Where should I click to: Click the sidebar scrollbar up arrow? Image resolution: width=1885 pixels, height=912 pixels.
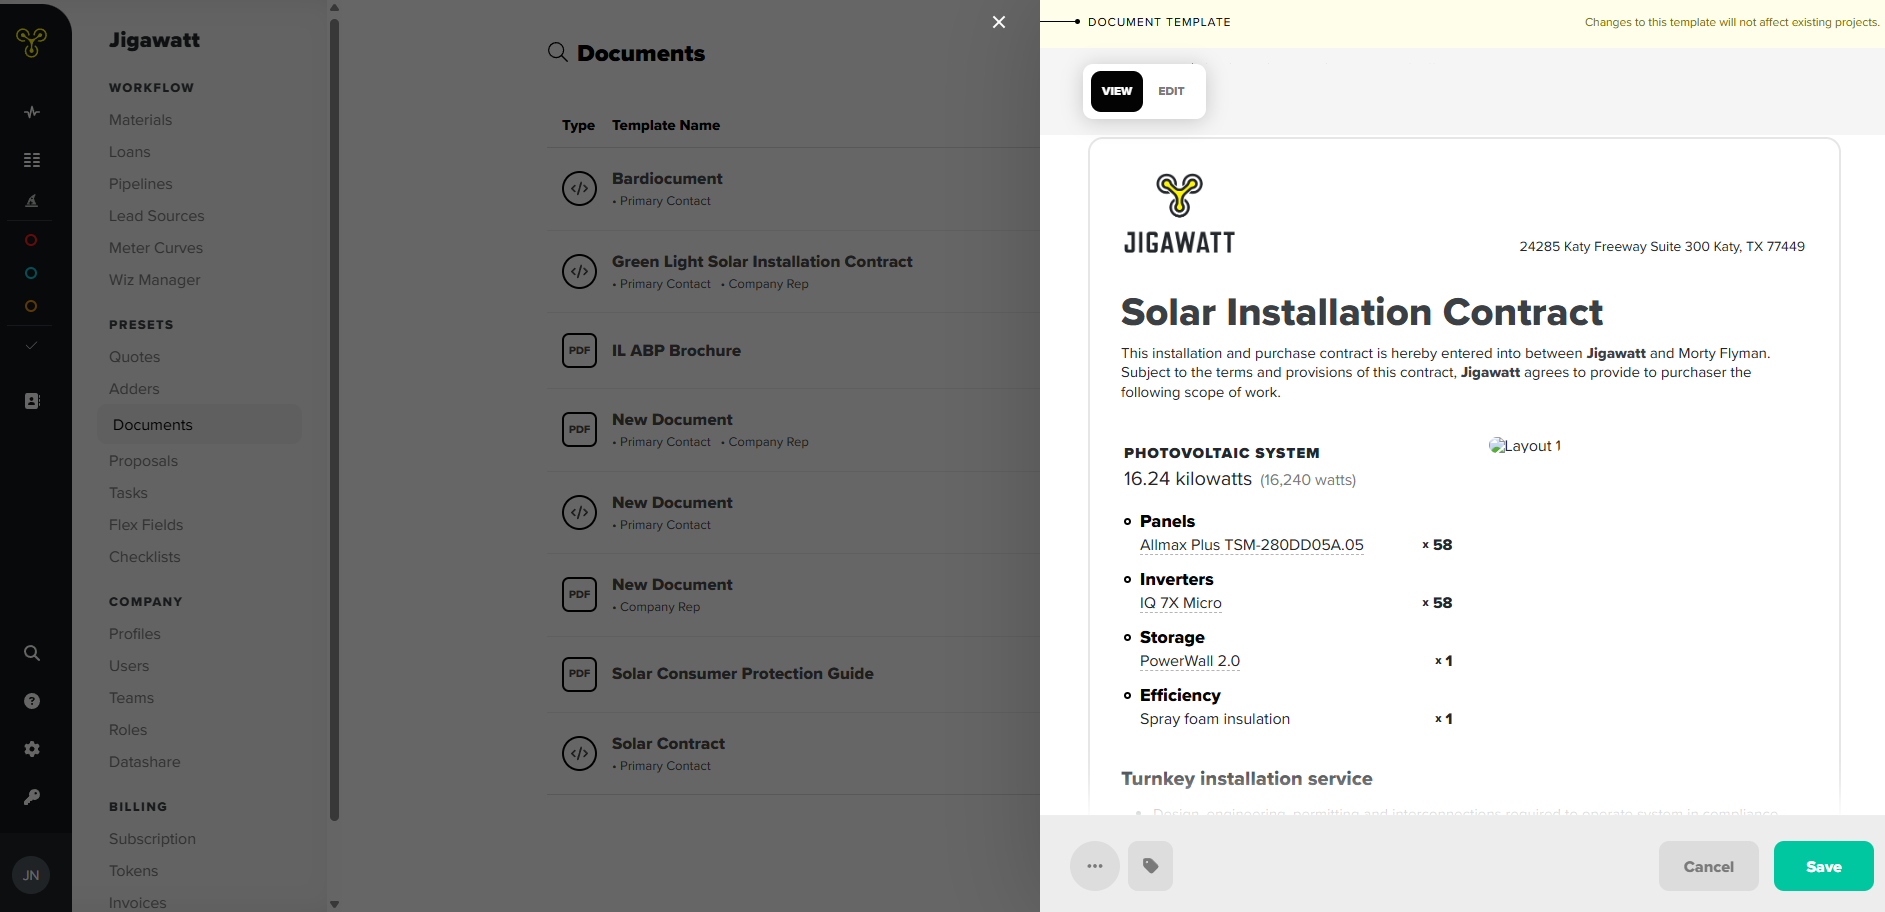point(334,7)
